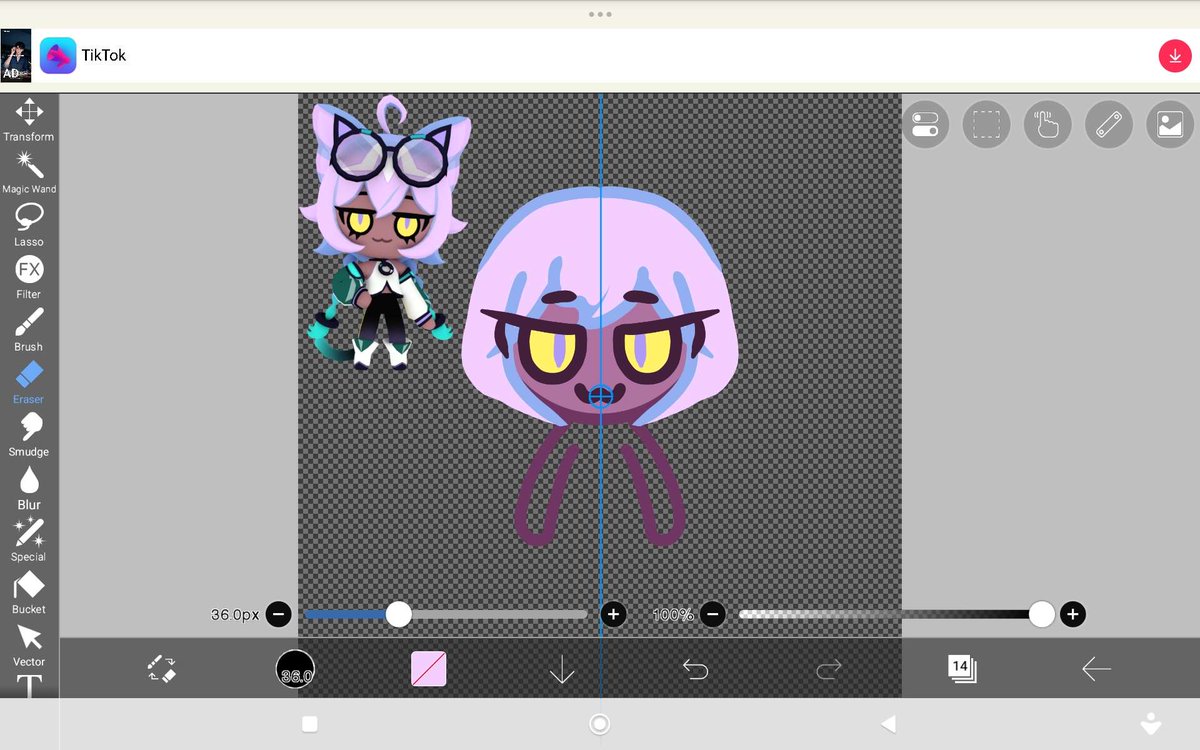Viewport: 1200px width, 750px height.
Task: Tap the symmetry ruler center handle
Action: pyautogui.click(x=600, y=397)
